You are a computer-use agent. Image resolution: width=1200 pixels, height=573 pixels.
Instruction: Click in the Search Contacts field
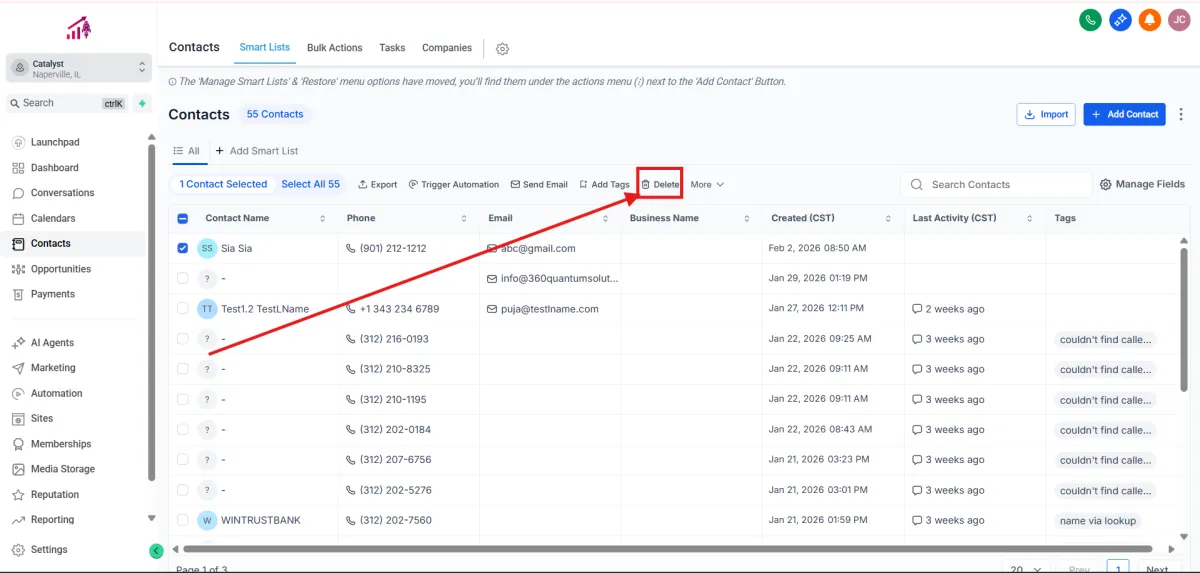997,185
